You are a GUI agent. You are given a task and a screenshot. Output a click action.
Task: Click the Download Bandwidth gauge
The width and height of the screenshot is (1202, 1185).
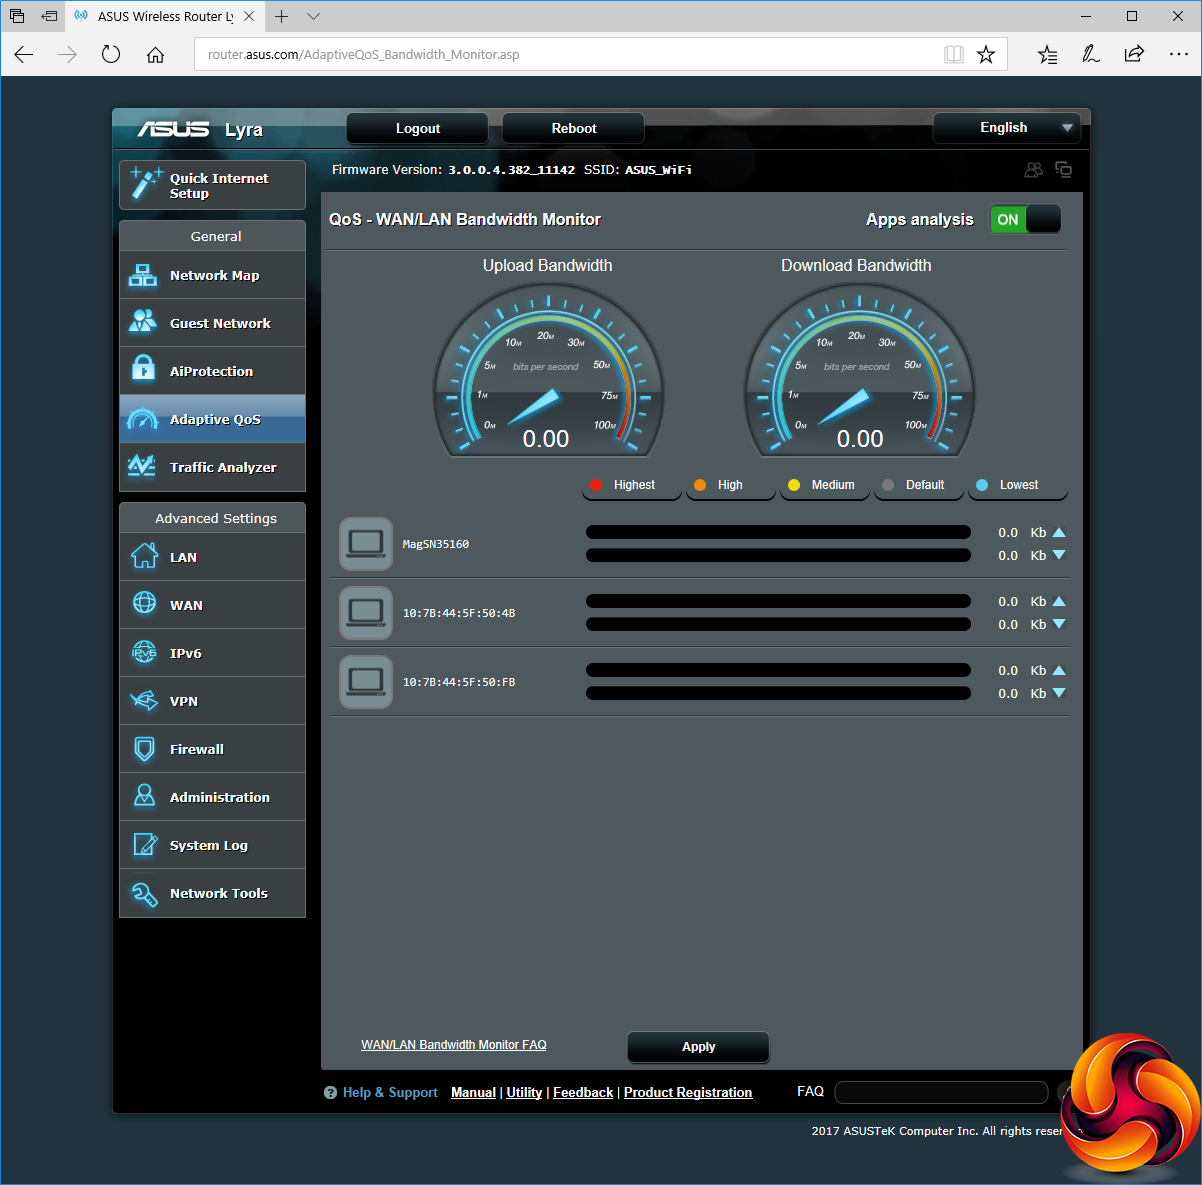pyautogui.click(x=859, y=370)
